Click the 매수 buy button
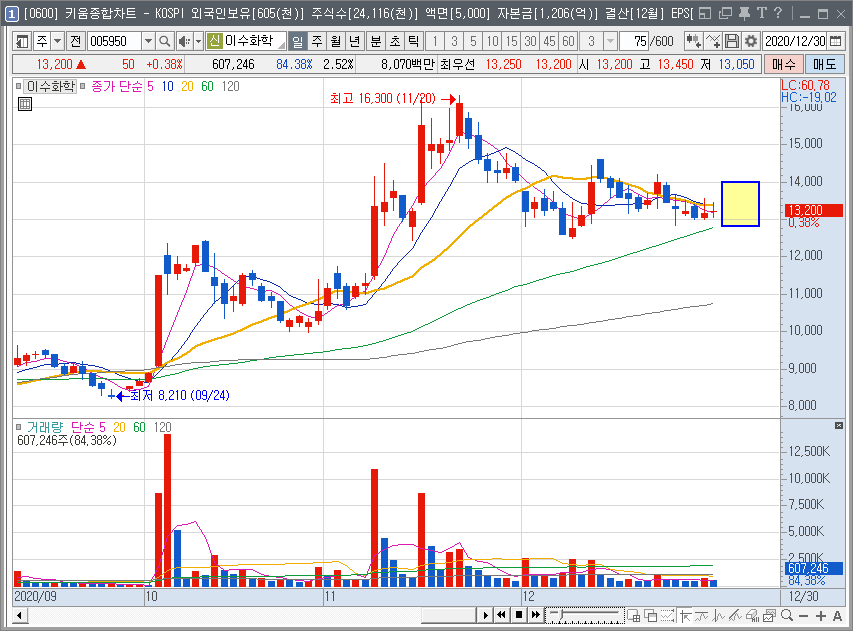853x631 pixels. pos(784,64)
